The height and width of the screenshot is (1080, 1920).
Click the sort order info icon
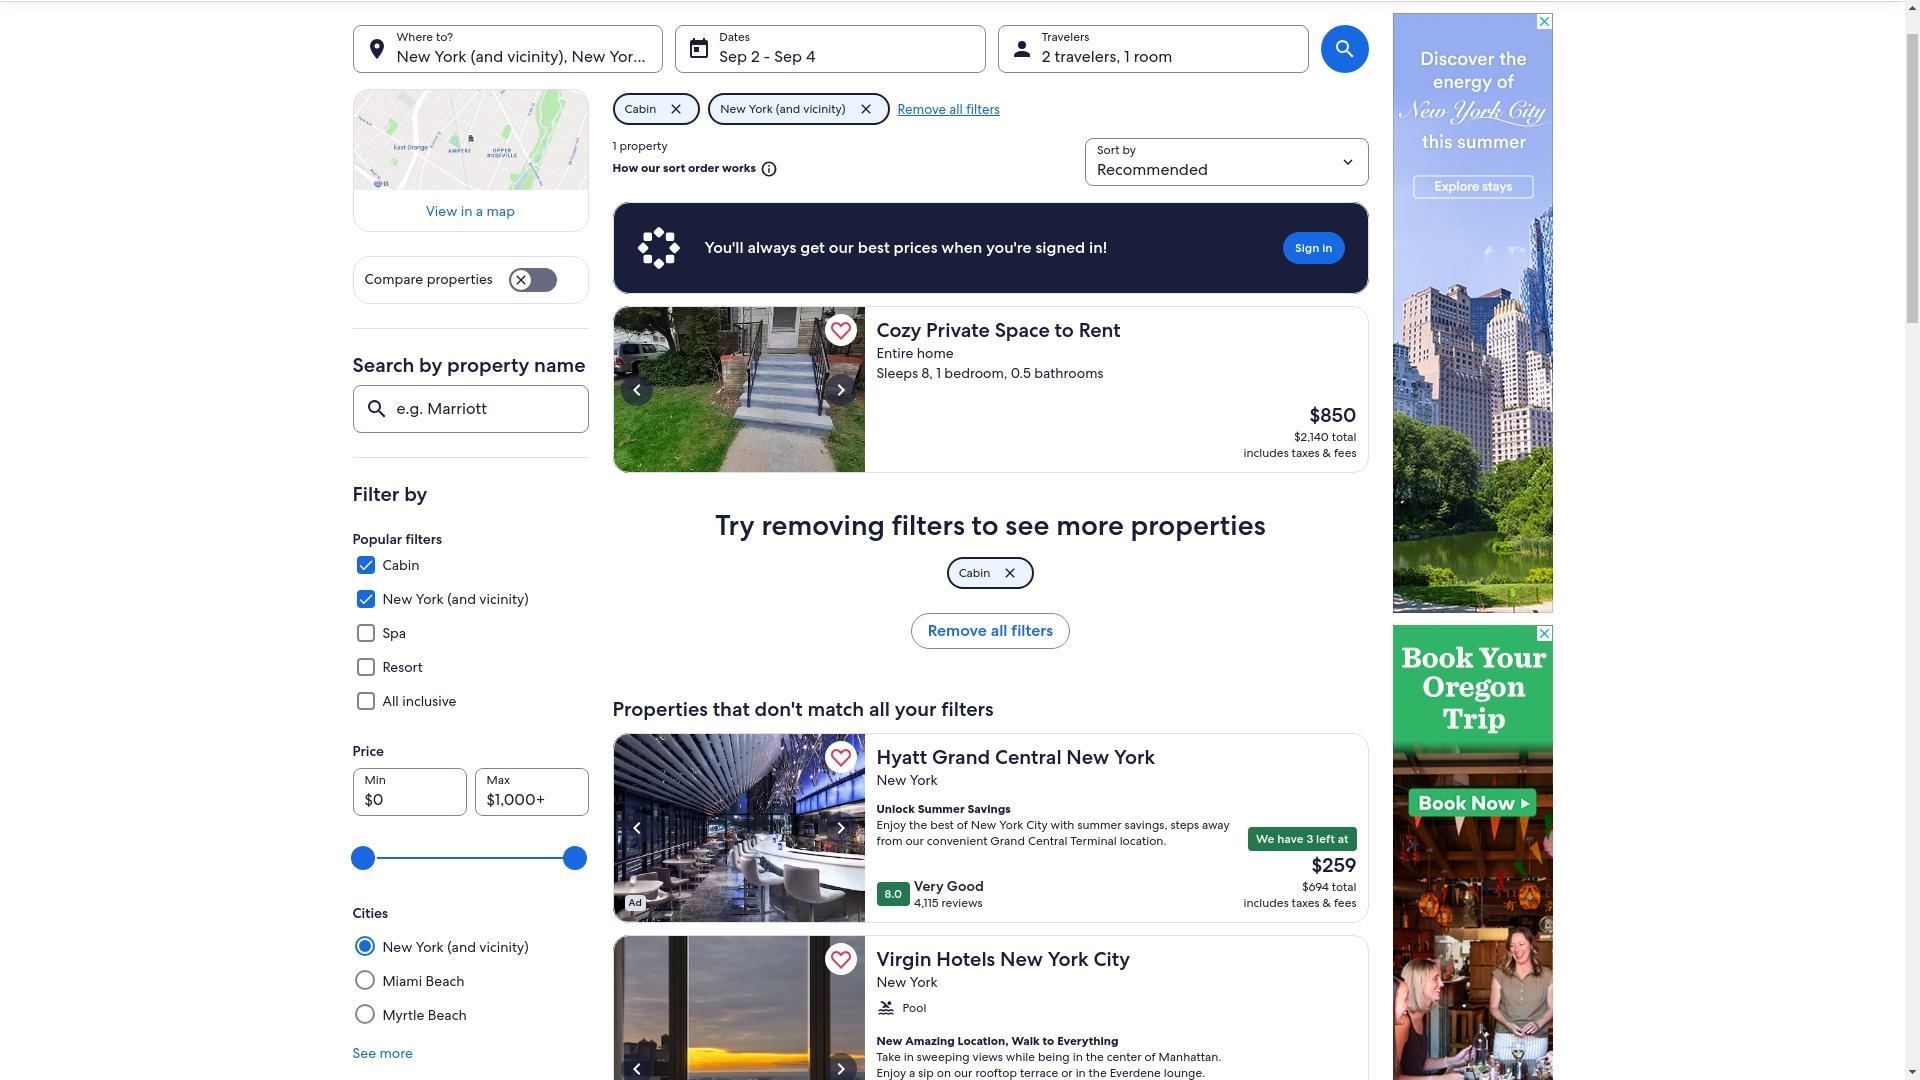pyautogui.click(x=769, y=169)
